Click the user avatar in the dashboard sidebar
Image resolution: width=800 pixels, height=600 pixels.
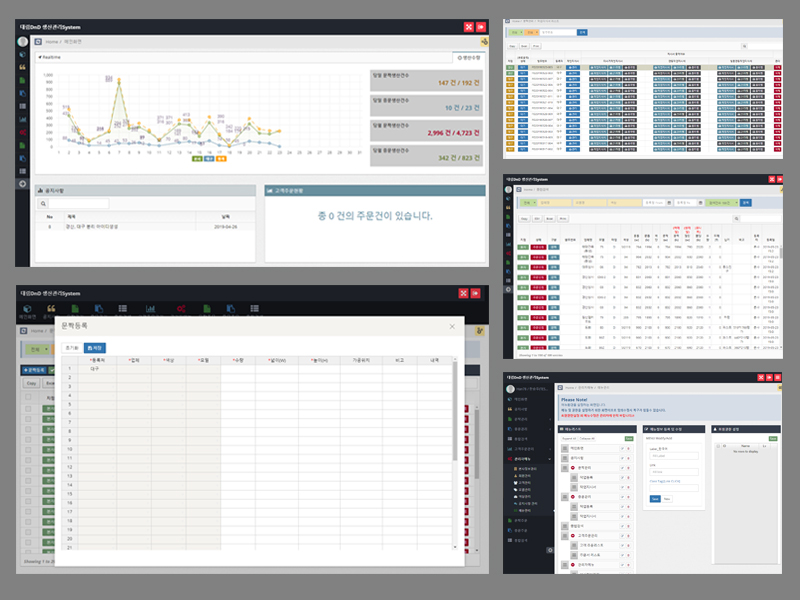tap(21, 42)
